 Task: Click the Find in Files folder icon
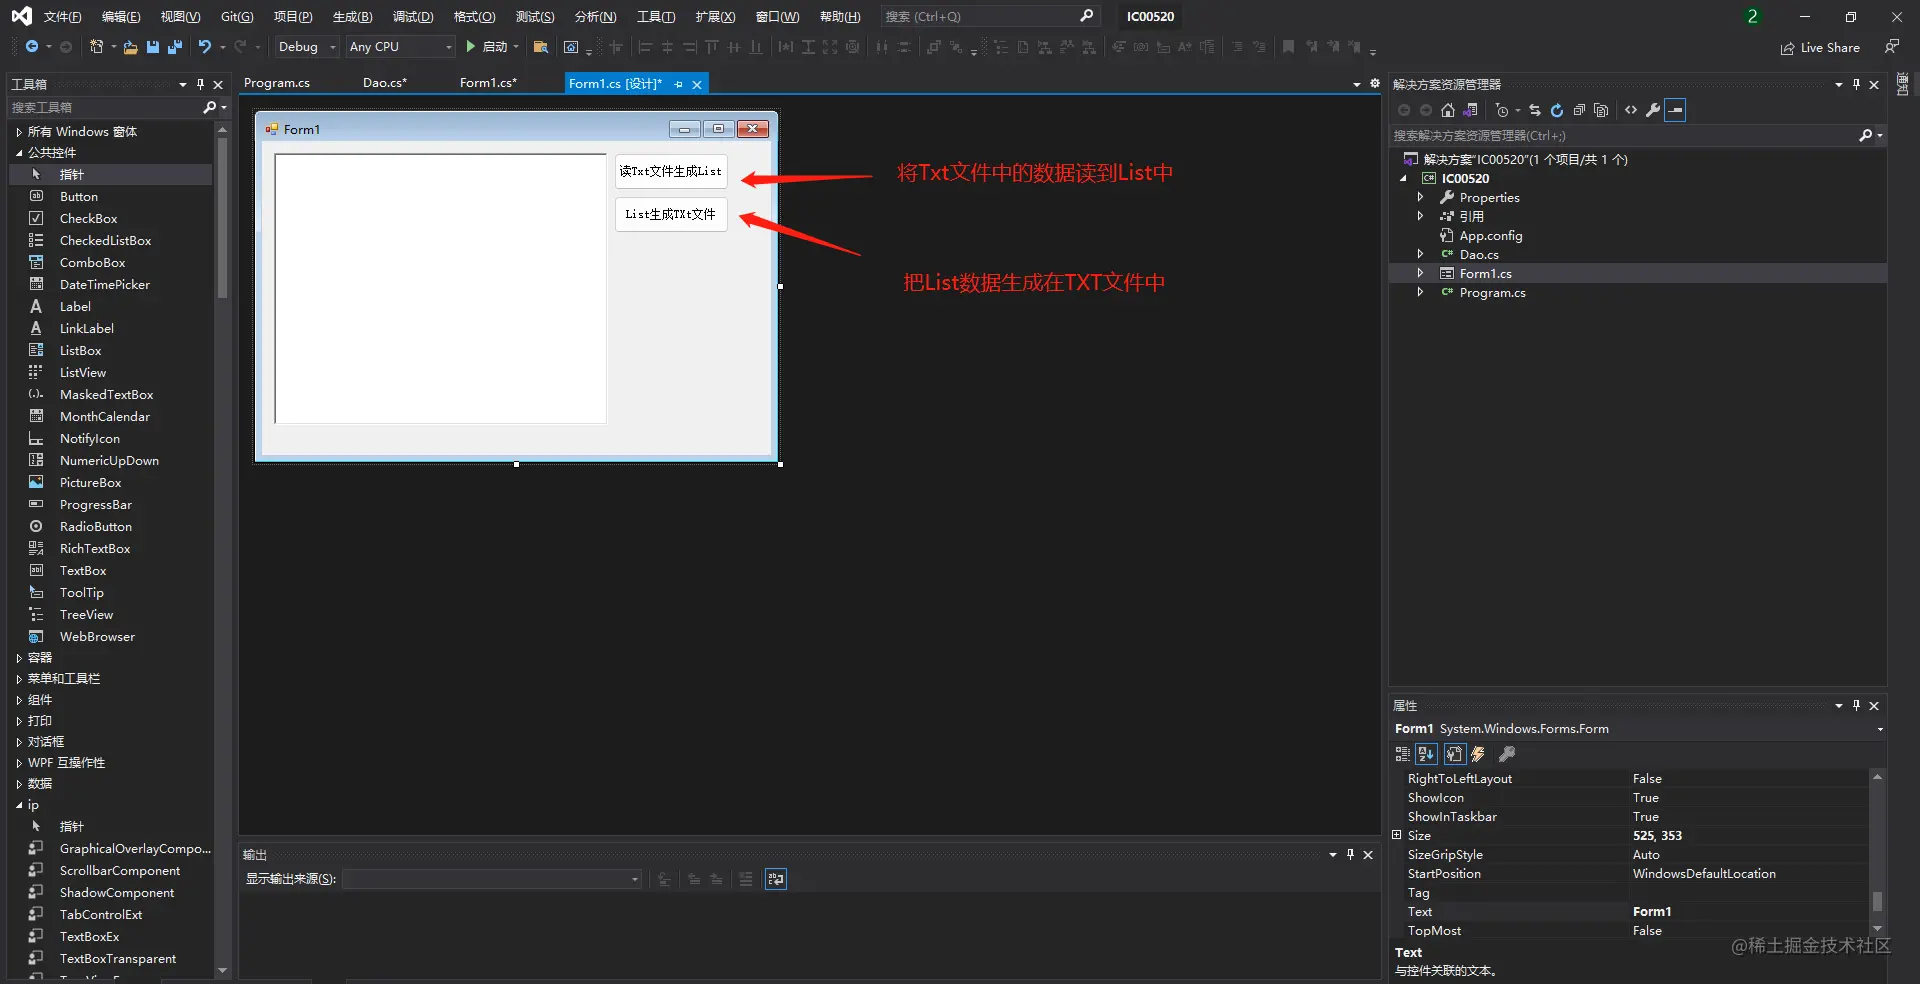coord(540,47)
